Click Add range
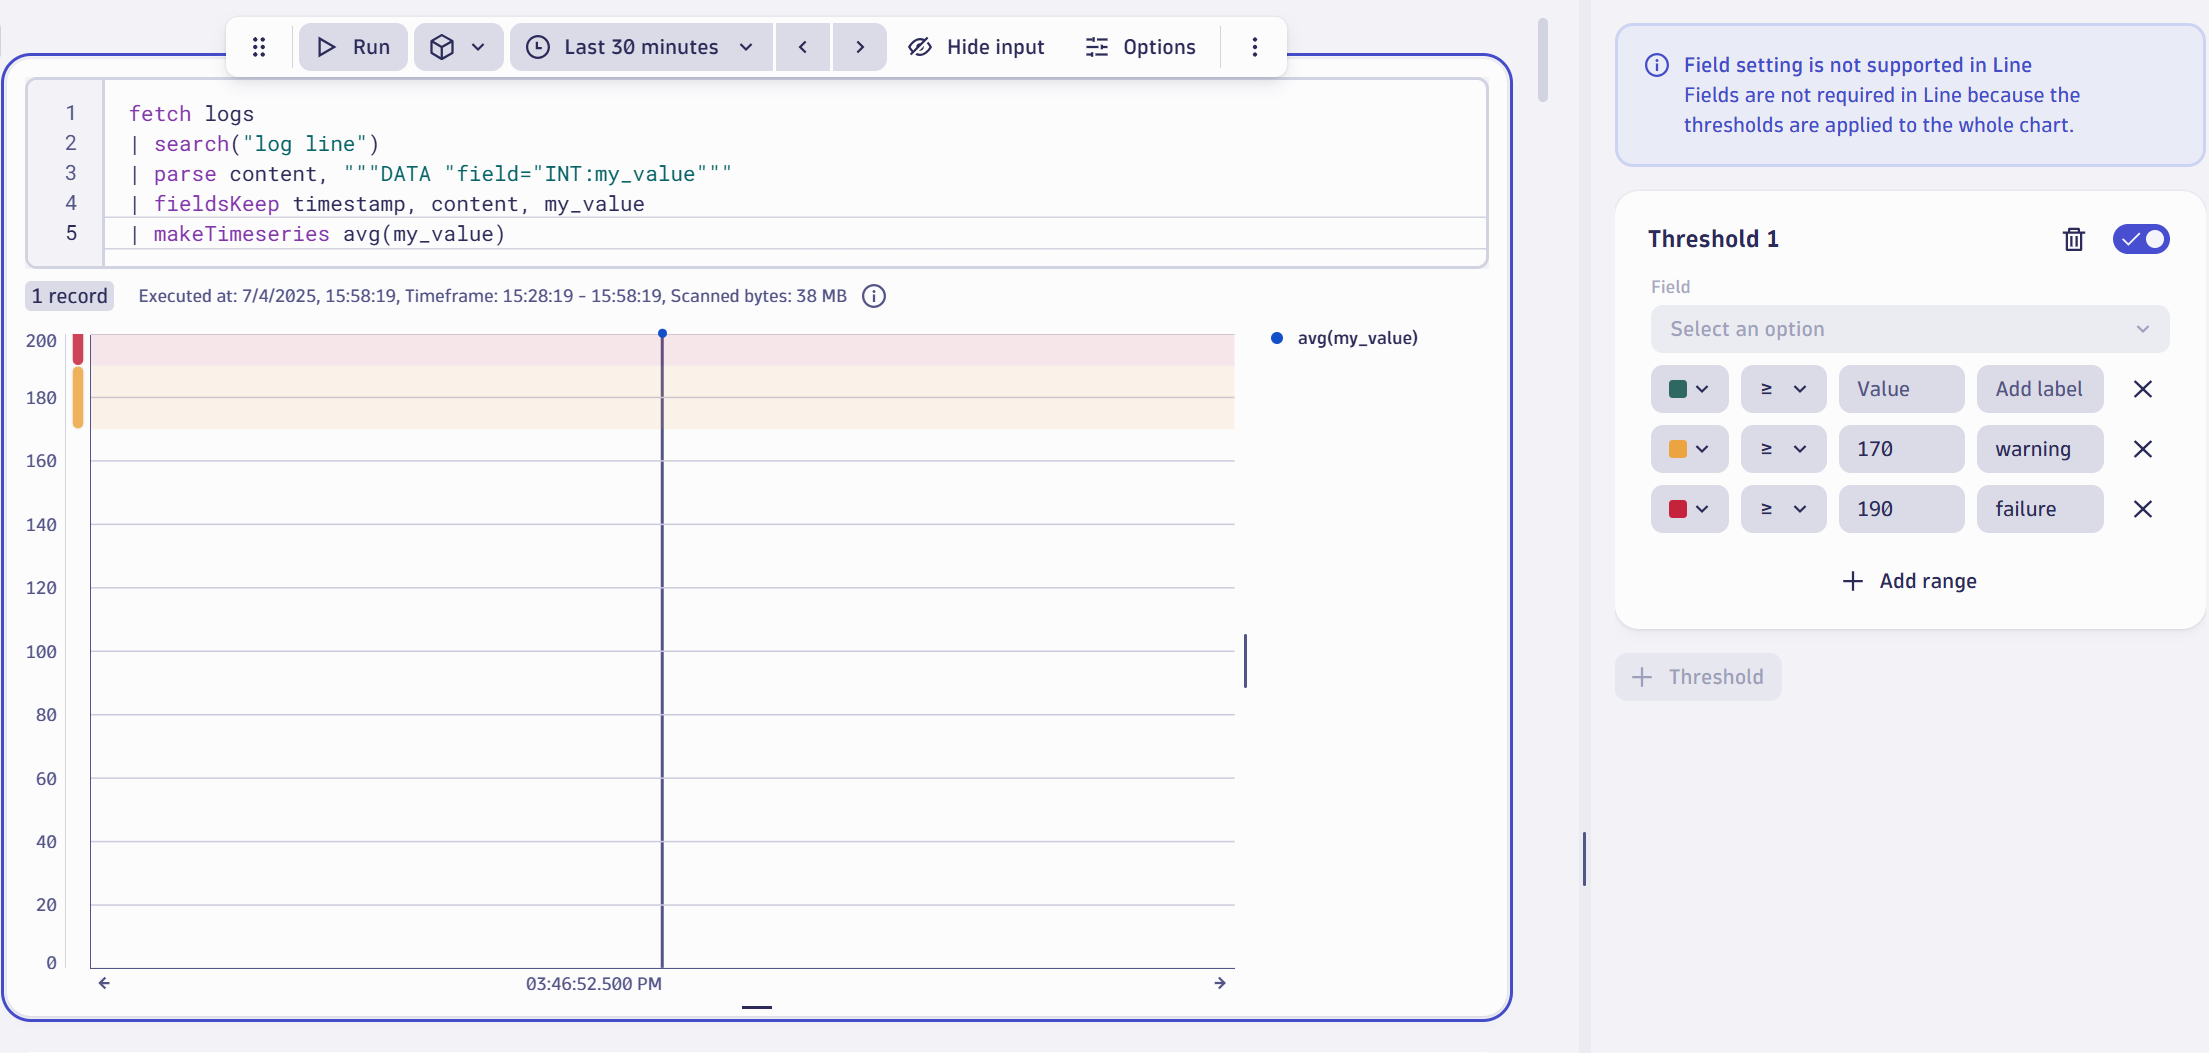The width and height of the screenshot is (2209, 1053). click(1910, 581)
